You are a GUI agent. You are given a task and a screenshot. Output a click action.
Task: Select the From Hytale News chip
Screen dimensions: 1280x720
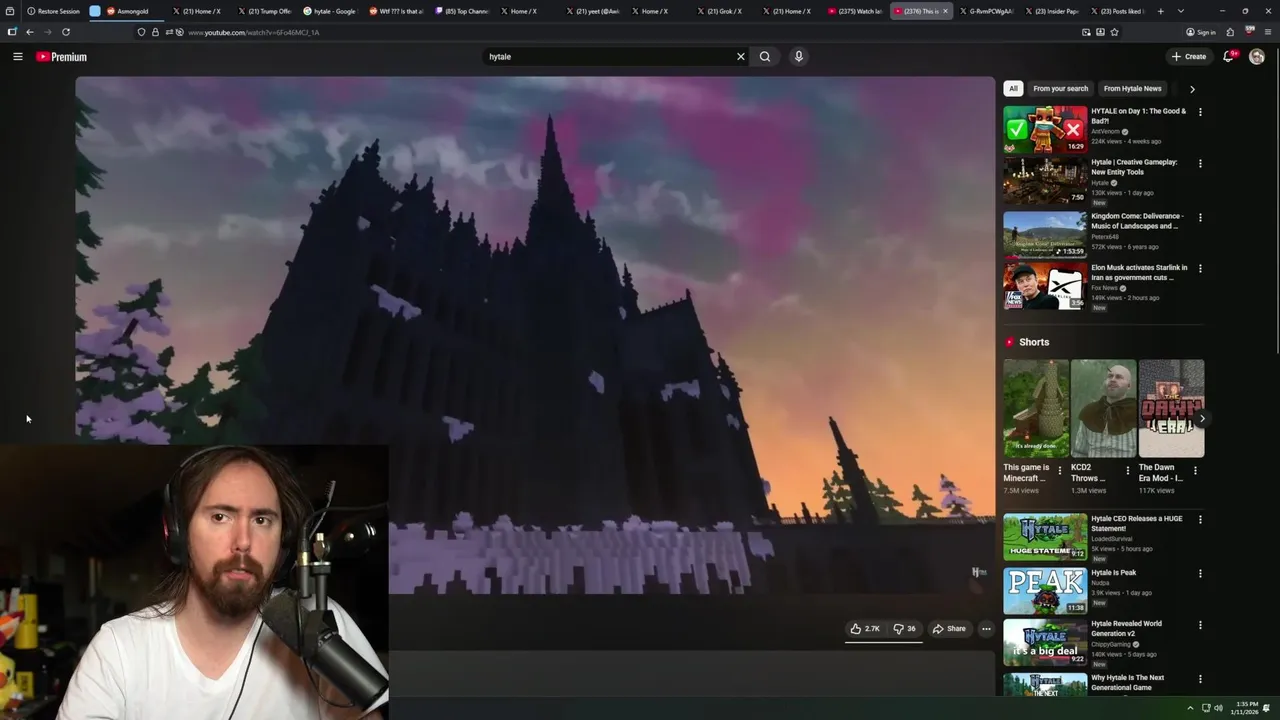[1132, 88]
